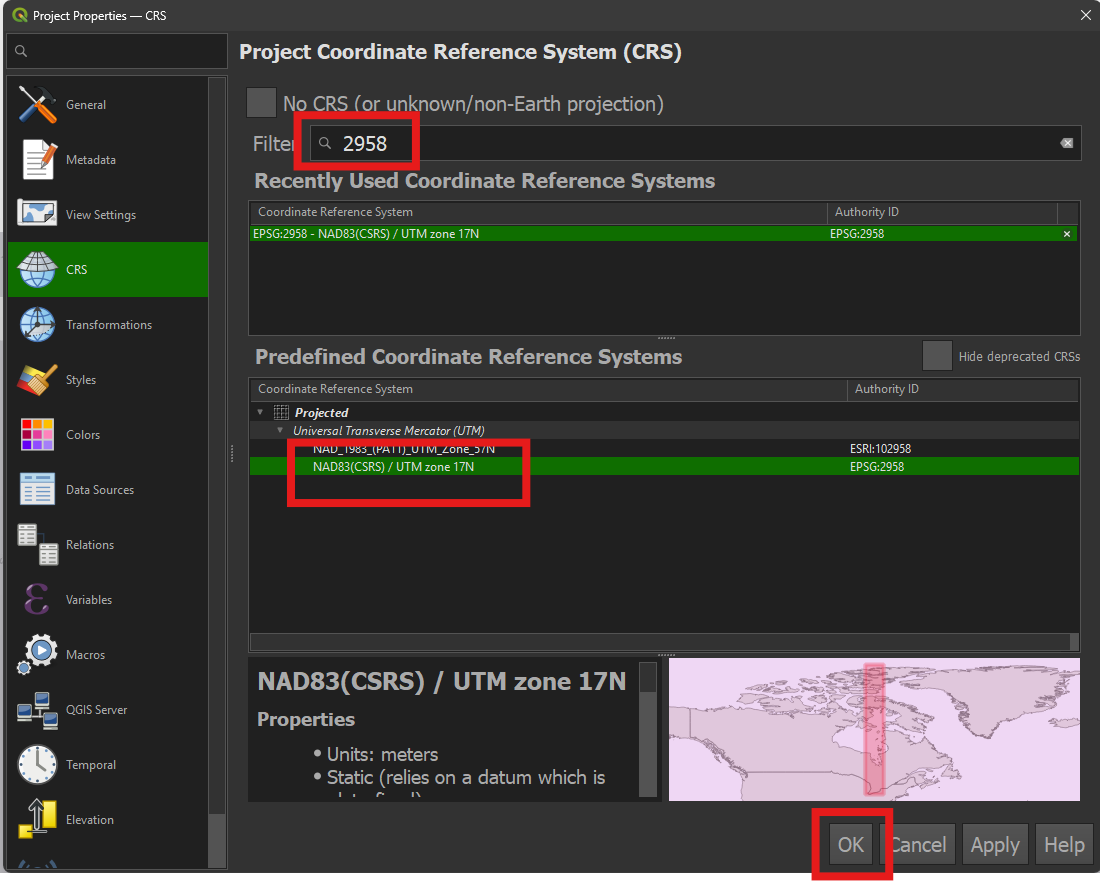Screen dimensions: 1100x881
Task: Collapse Universal Transverse Mercator group
Action: pyautogui.click(x=280, y=431)
